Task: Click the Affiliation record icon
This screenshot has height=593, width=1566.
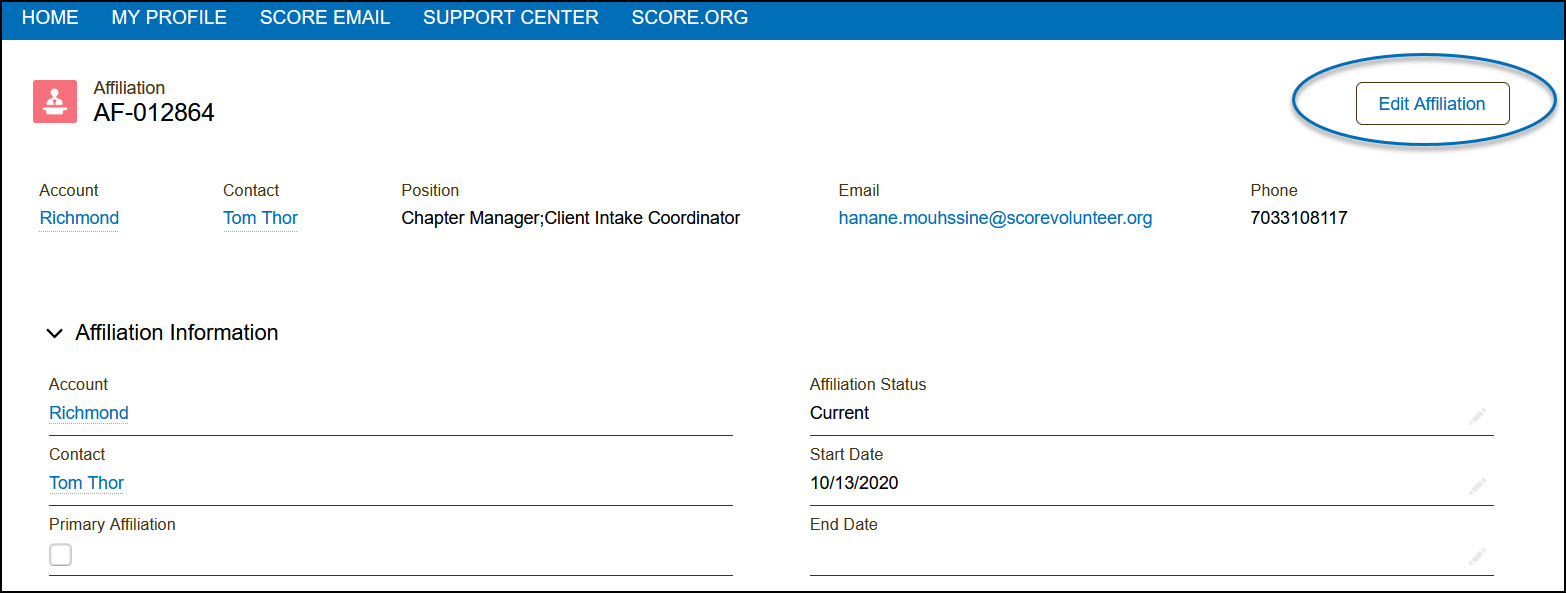Action: (55, 102)
